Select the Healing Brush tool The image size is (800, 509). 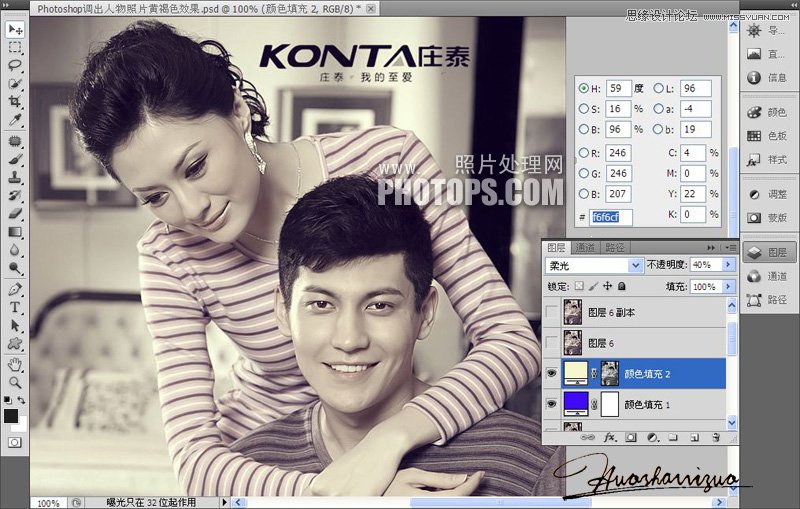click(15, 141)
